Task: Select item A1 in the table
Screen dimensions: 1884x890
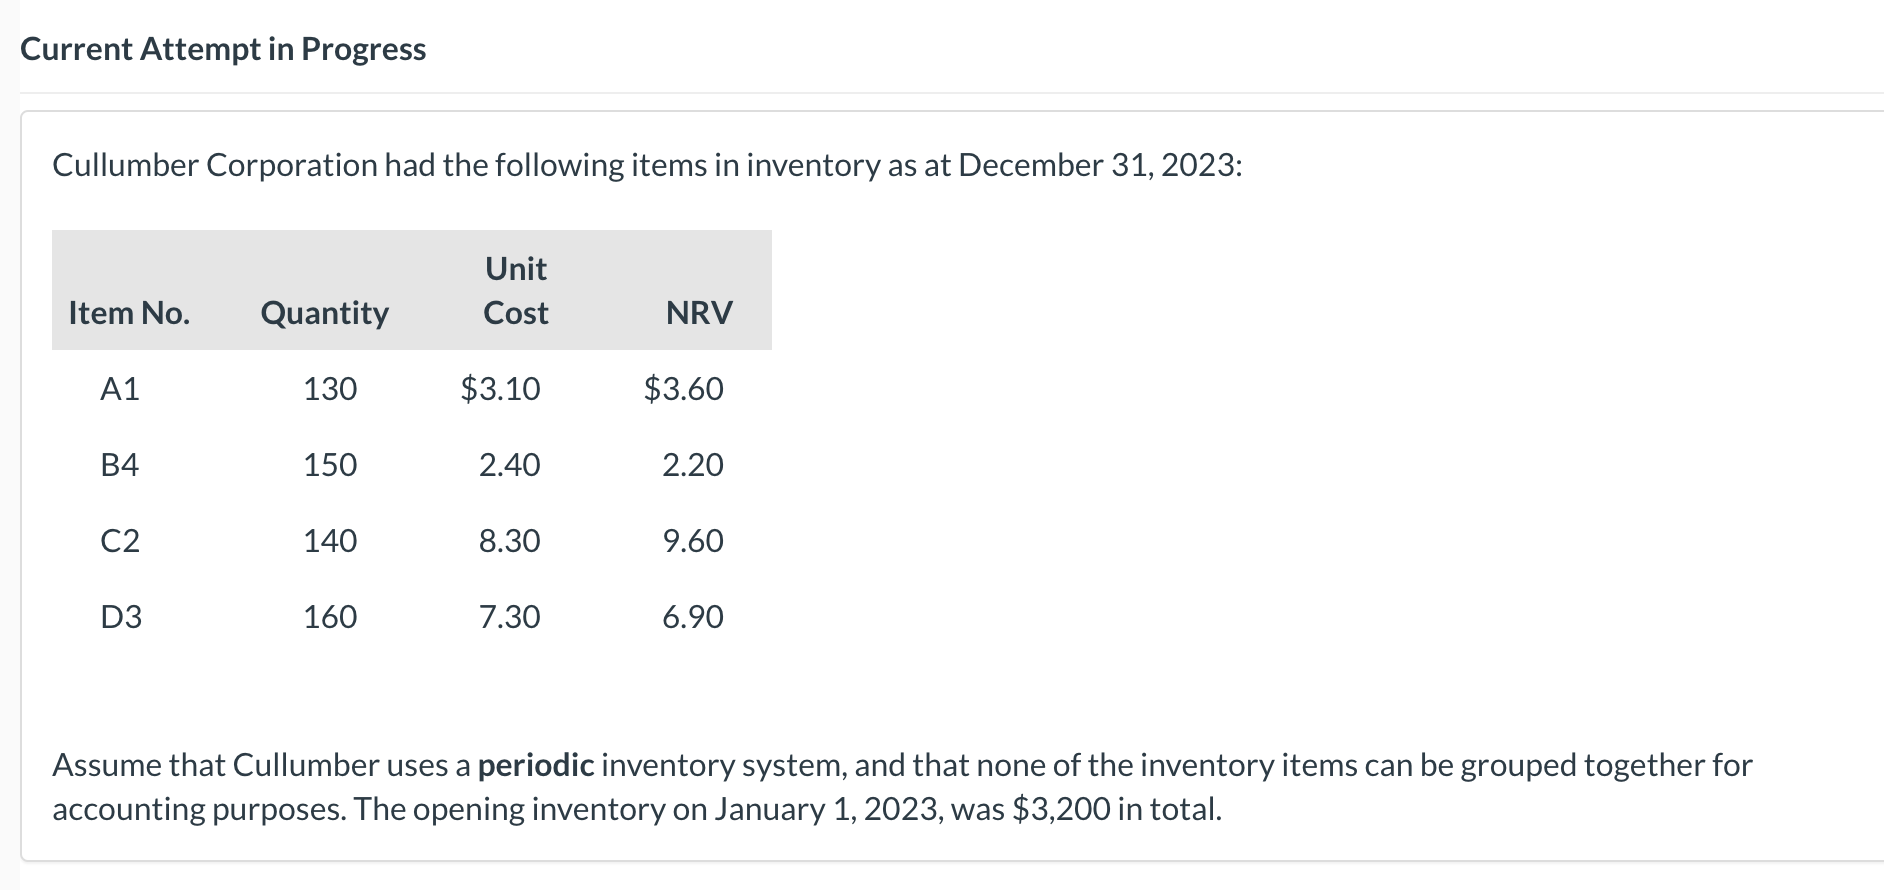Action: click(x=120, y=388)
